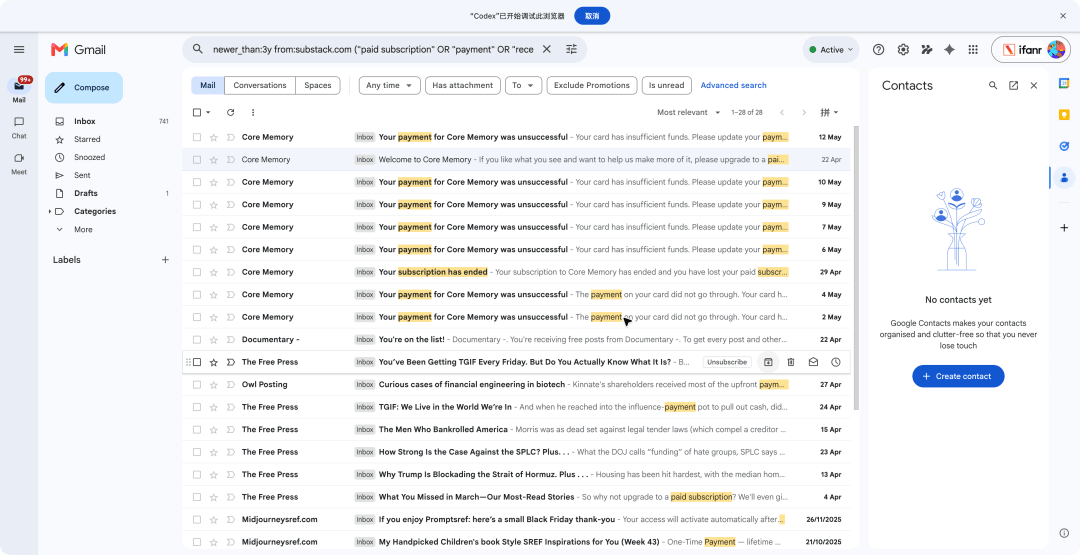Switch to the Conversations tab
1080x555 pixels.
(x=260, y=85)
